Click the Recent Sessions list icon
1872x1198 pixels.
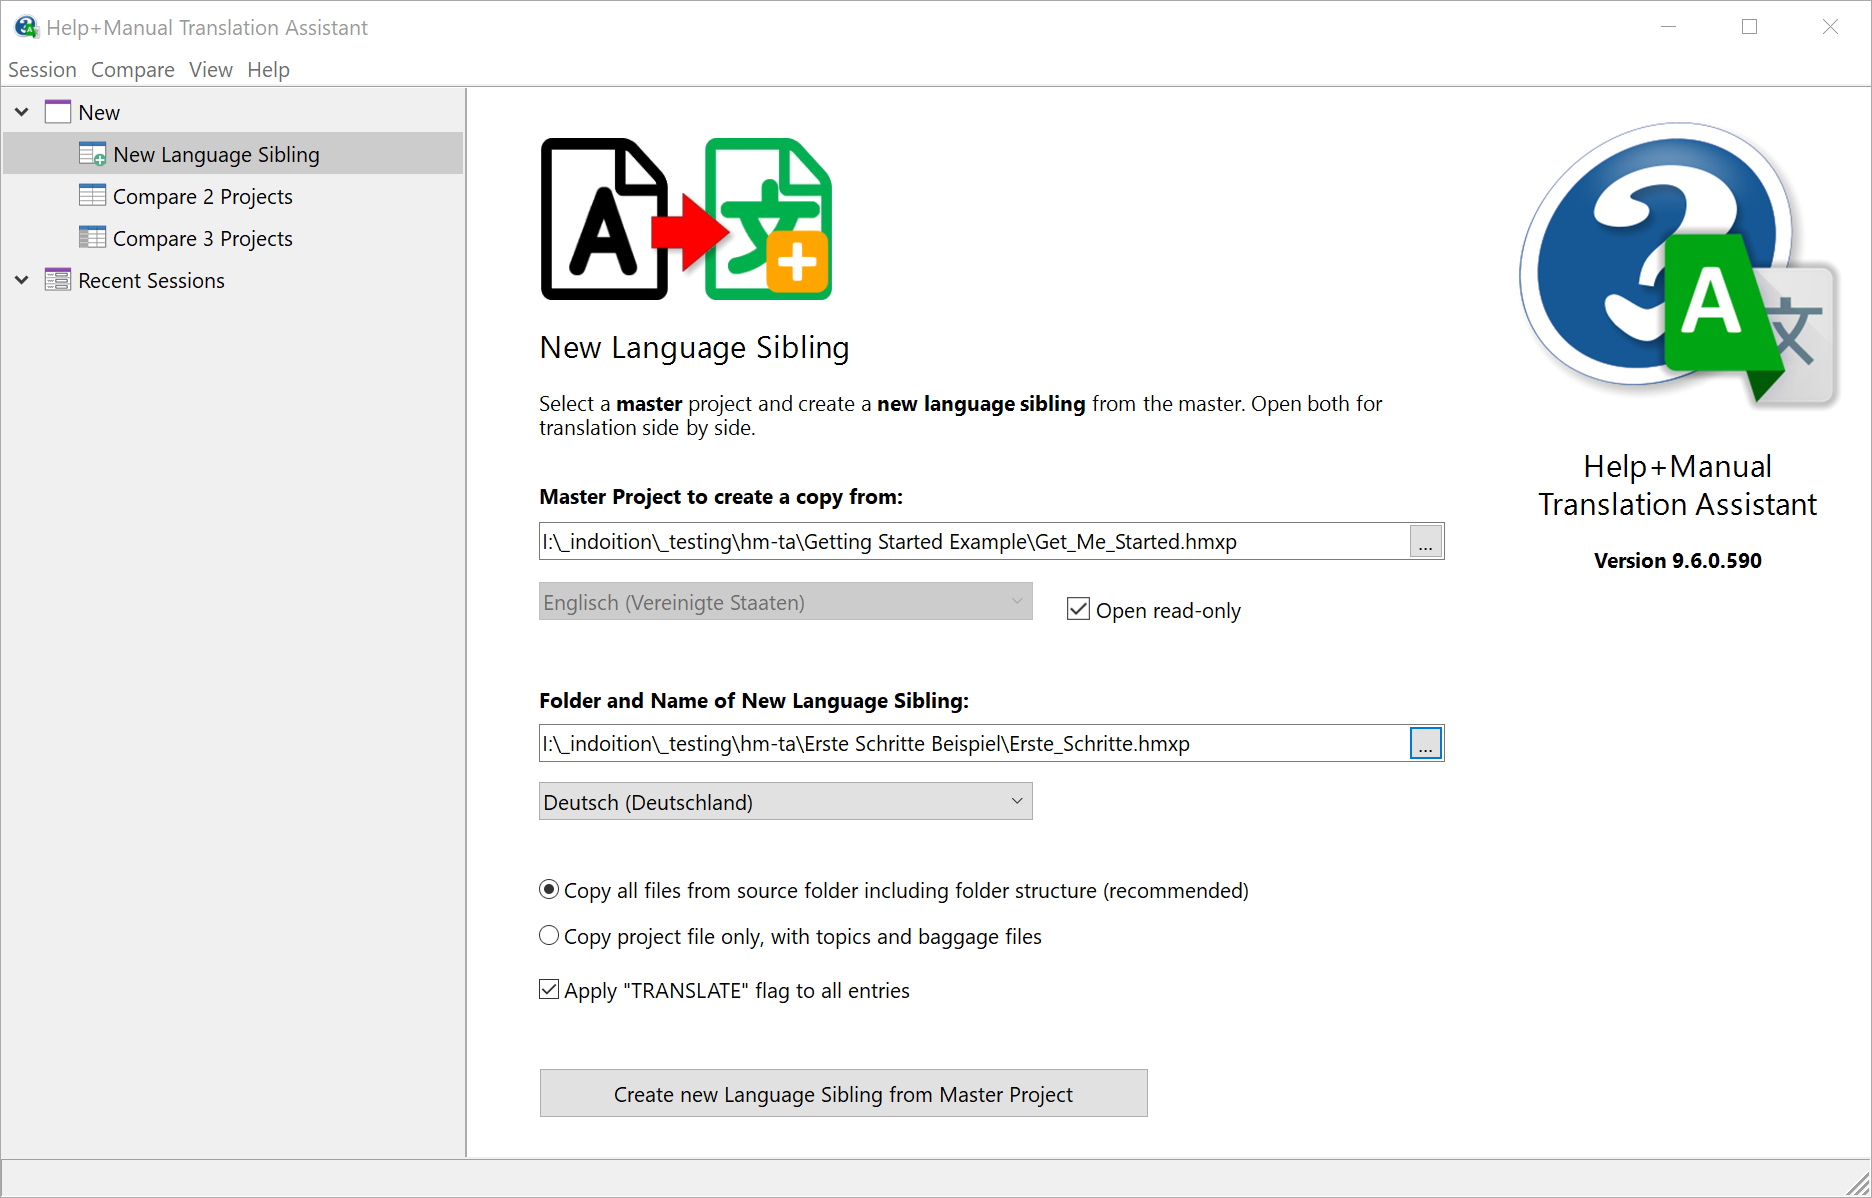[58, 280]
